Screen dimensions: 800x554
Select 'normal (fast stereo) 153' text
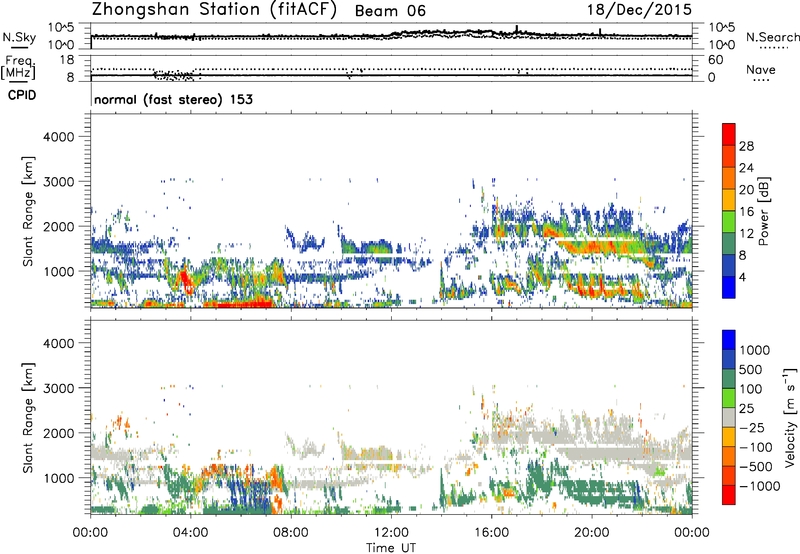coord(173,99)
